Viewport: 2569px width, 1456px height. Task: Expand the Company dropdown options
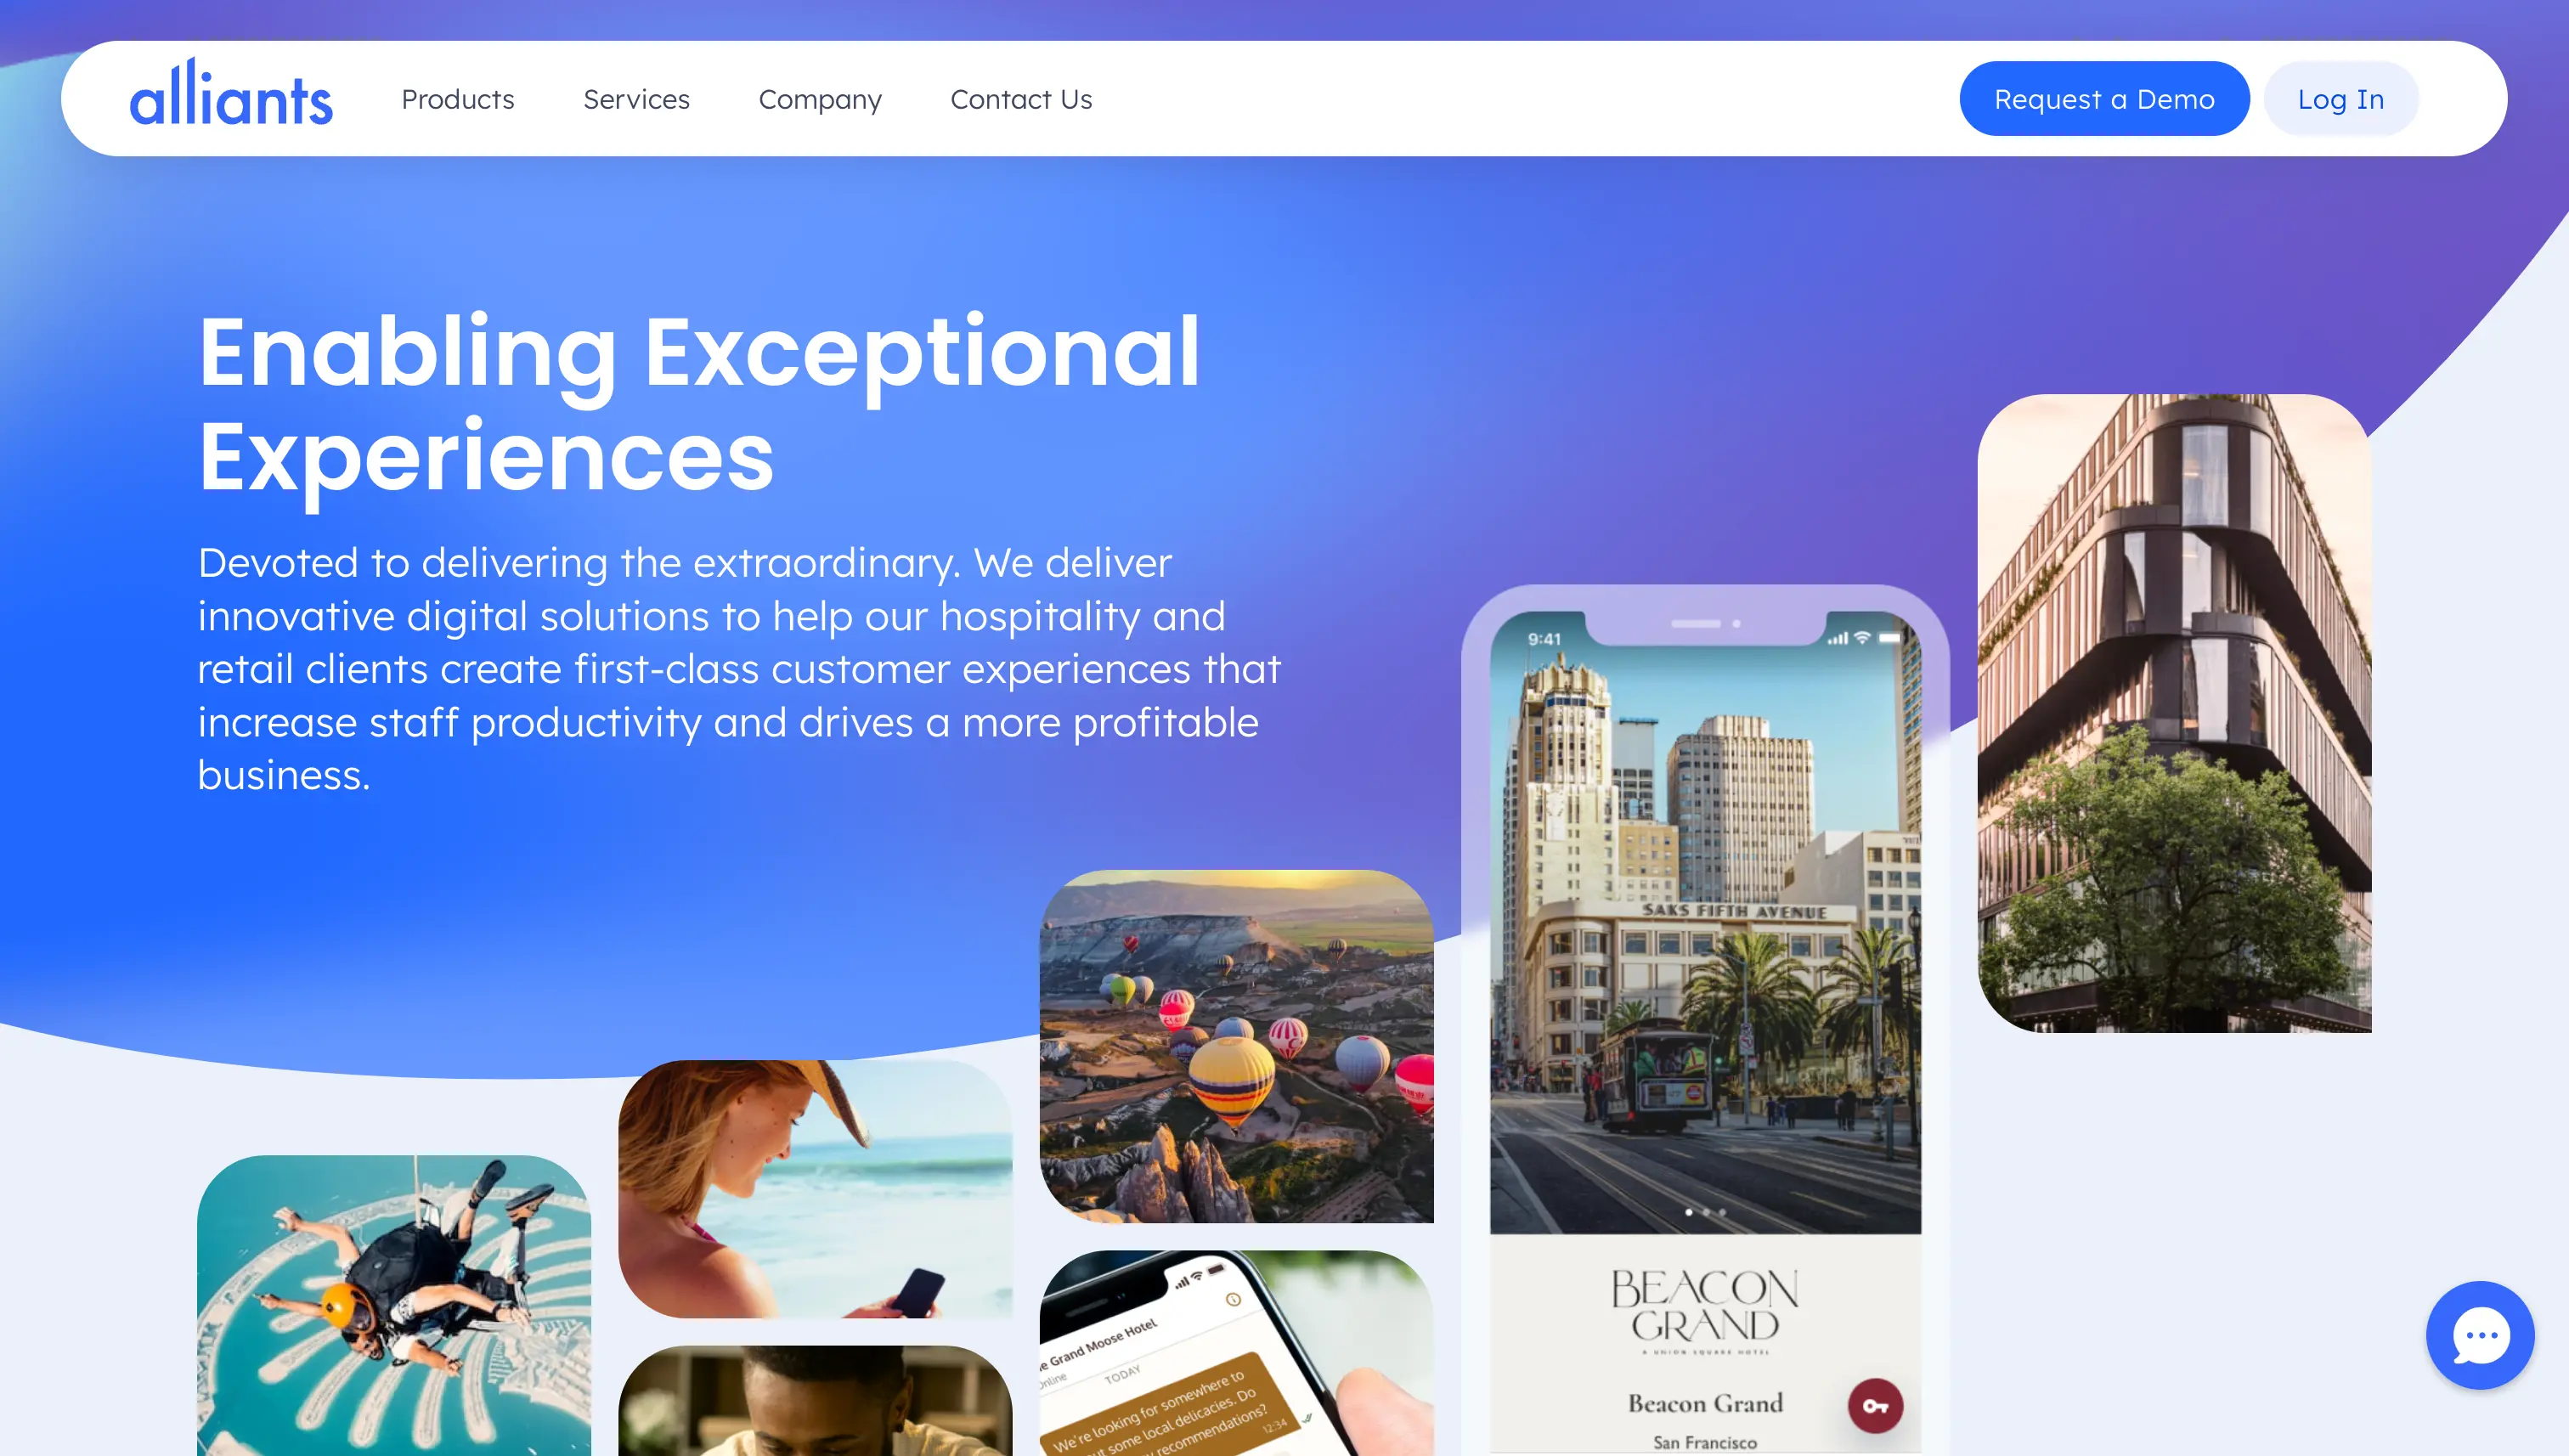click(x=821, y=97)
